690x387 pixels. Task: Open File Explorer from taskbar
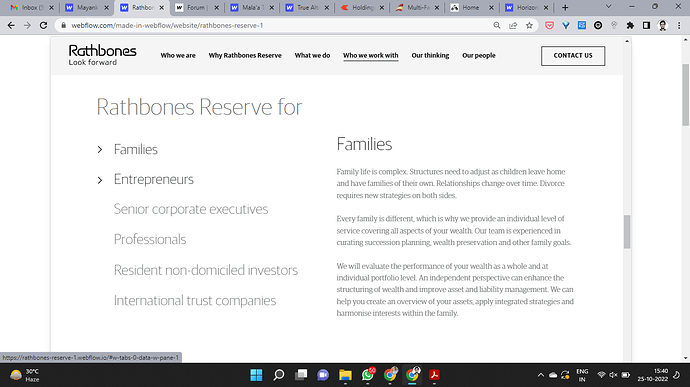345,375
